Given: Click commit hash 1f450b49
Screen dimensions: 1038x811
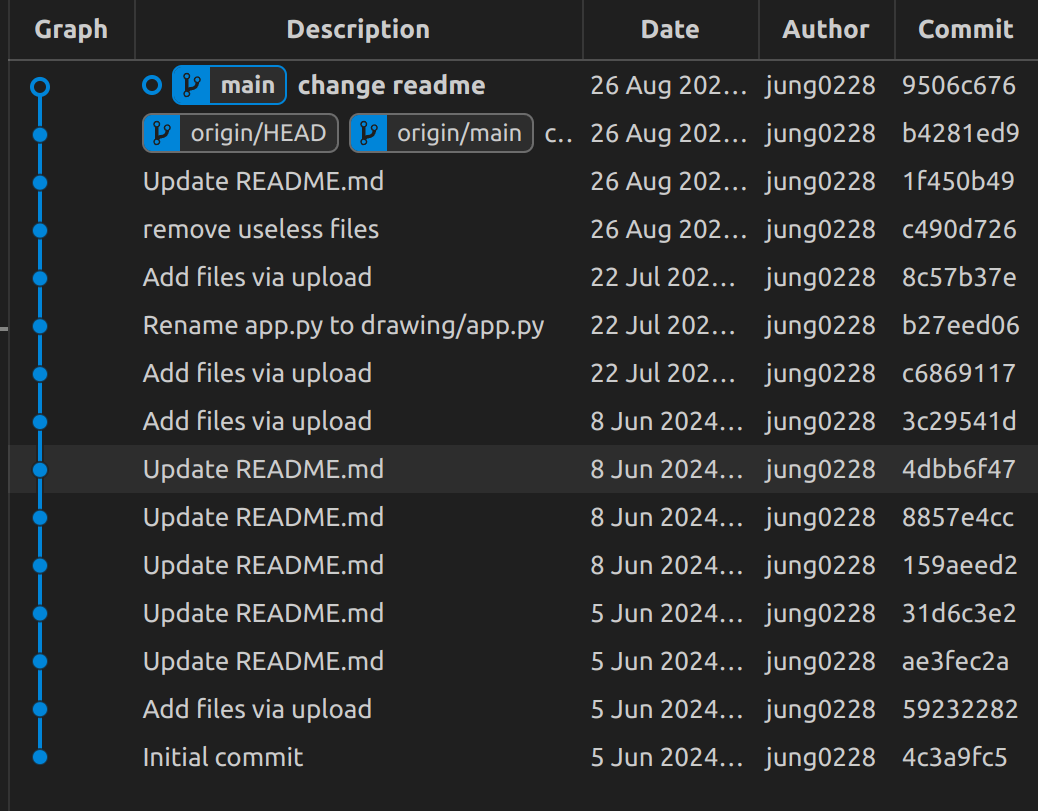Looking at the screenshot, I should click(x=958, y=181).
